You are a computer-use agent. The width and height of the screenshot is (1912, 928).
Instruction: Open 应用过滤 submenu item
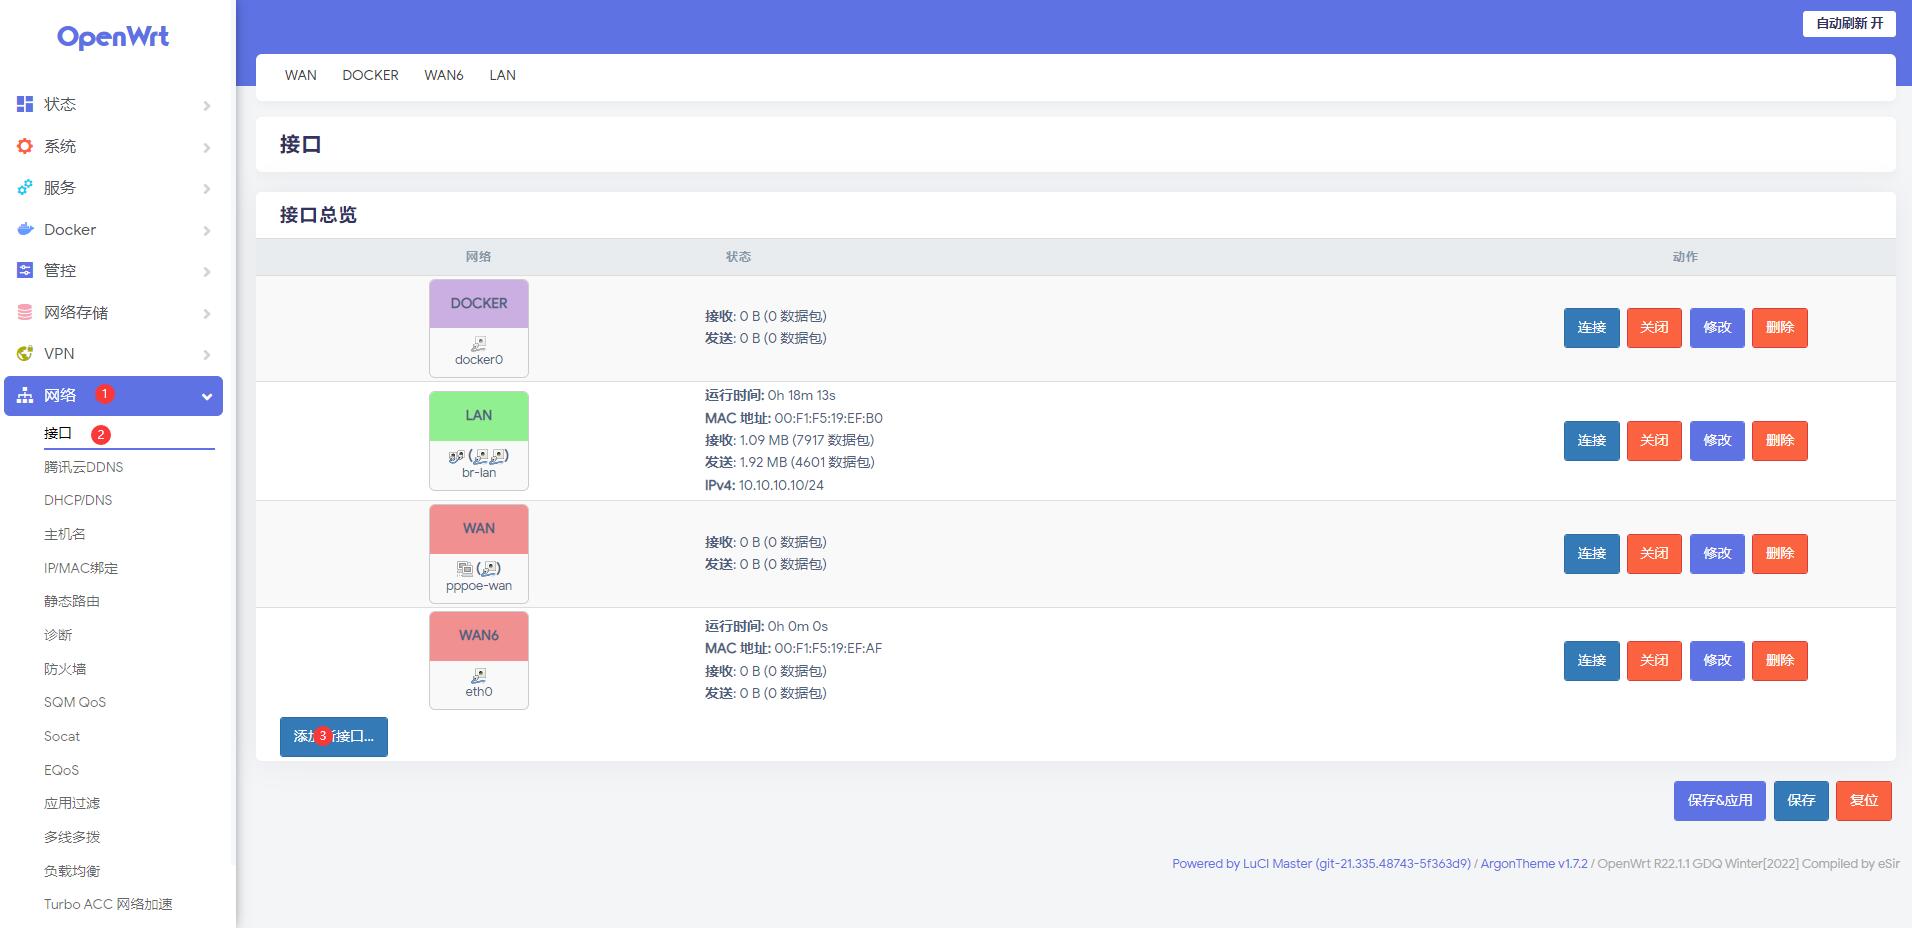(x=72, y=803)
